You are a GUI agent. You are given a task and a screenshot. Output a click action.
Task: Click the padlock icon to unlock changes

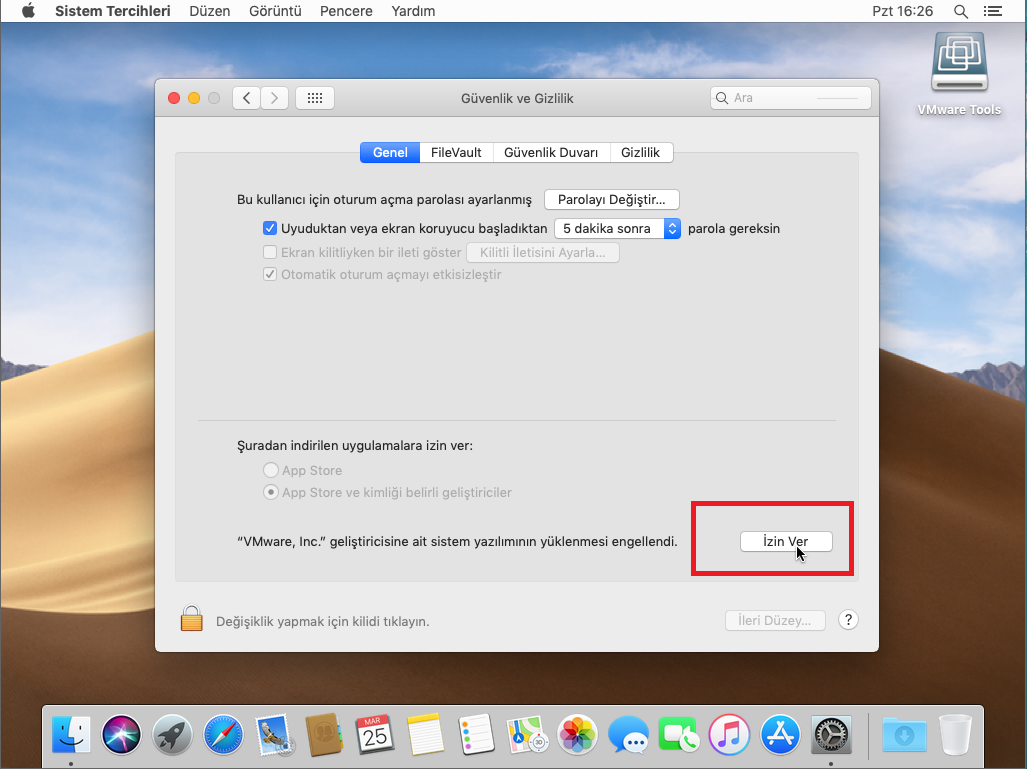pos(191,619)
